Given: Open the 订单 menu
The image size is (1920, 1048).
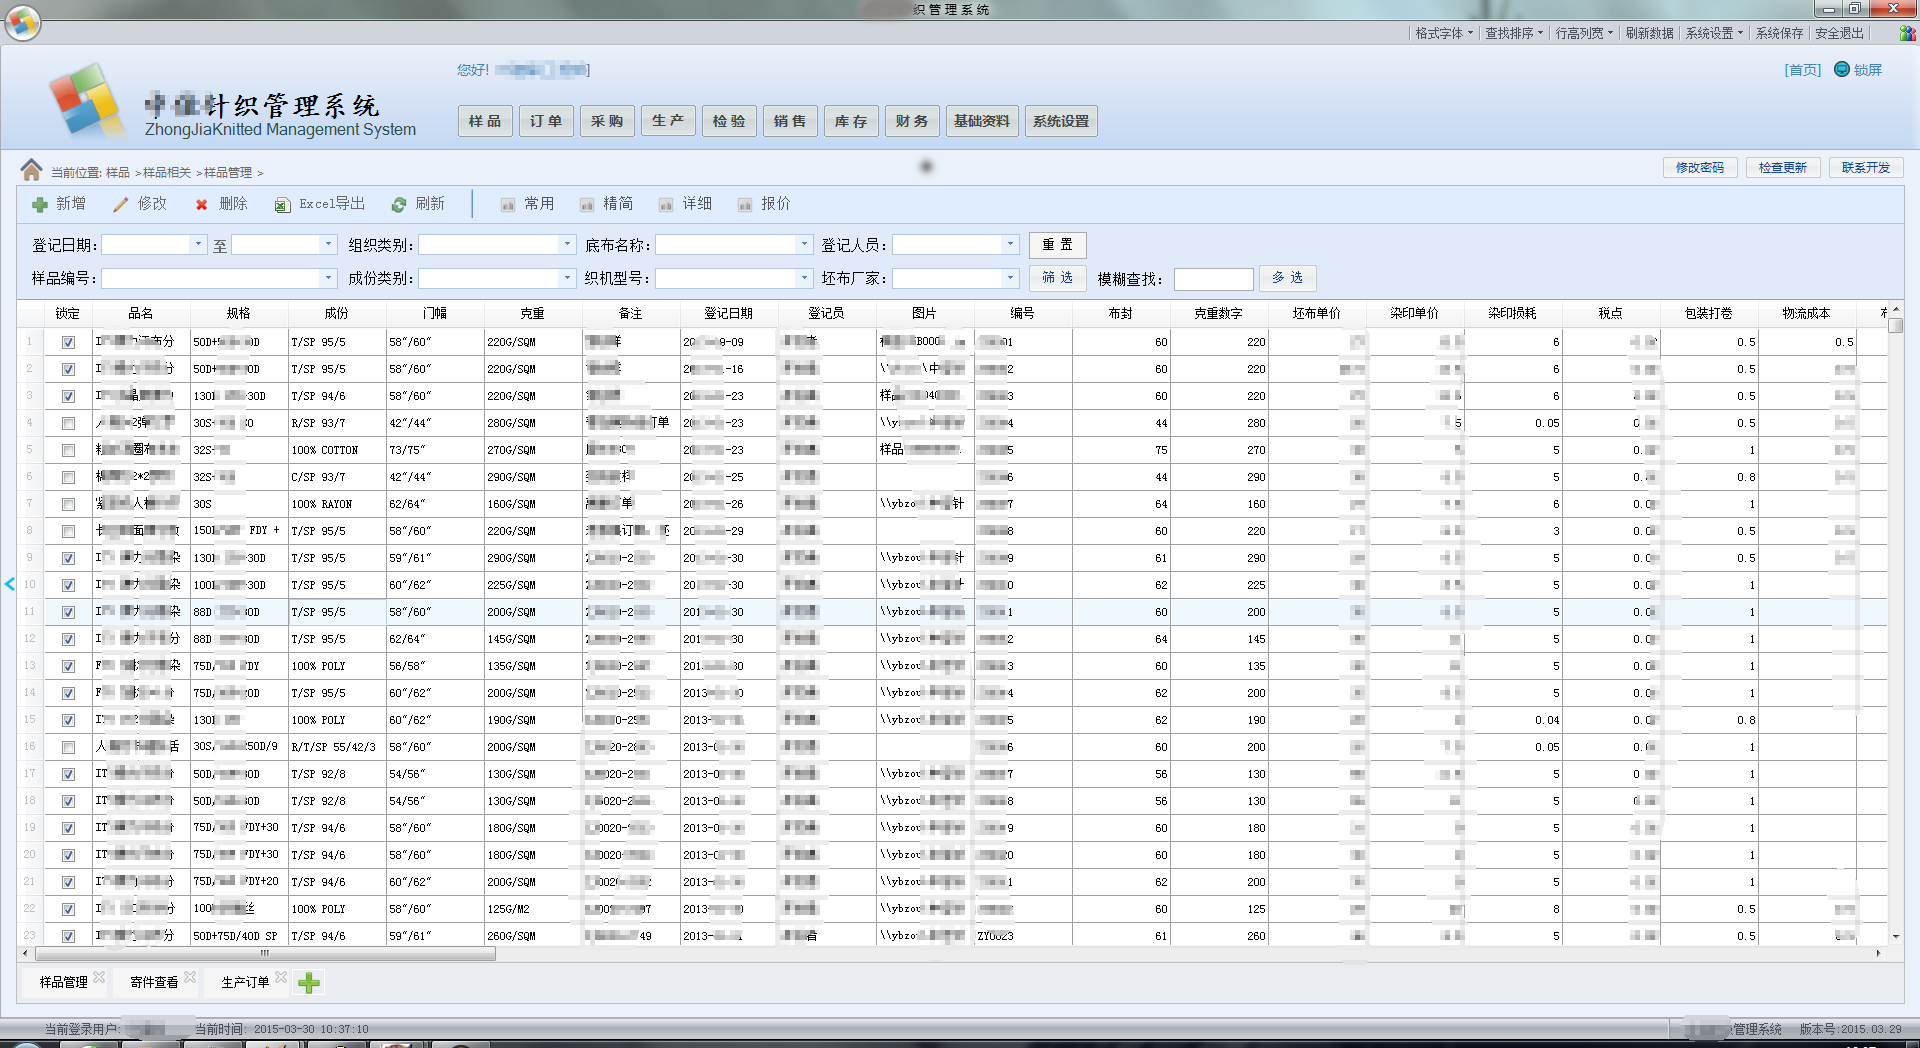Looking at the screenshot, I should coord(546,121).
